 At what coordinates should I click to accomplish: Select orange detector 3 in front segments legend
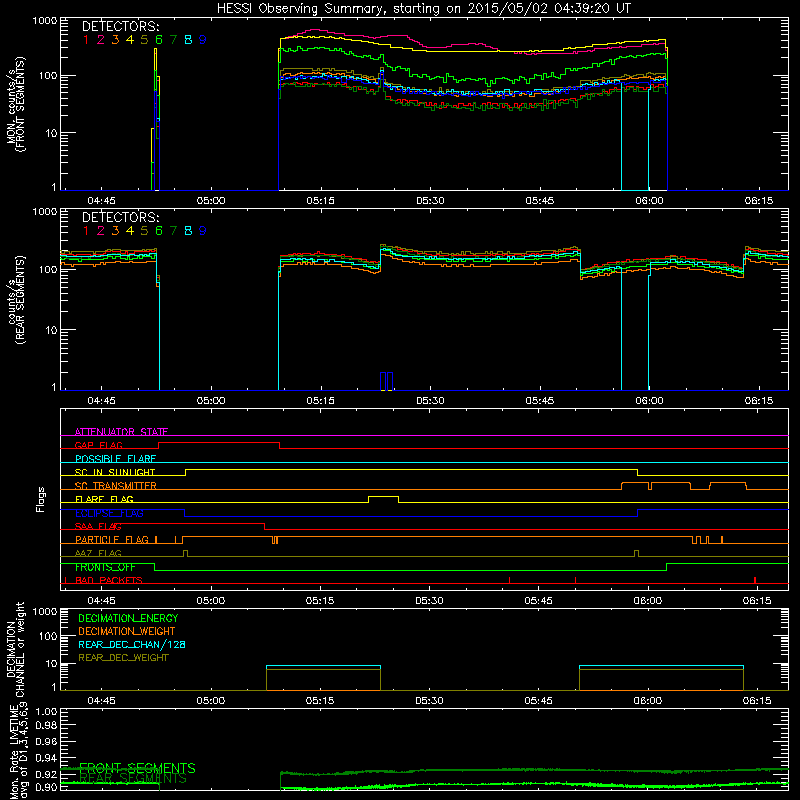pyautogui.click(x=115, y=40)
